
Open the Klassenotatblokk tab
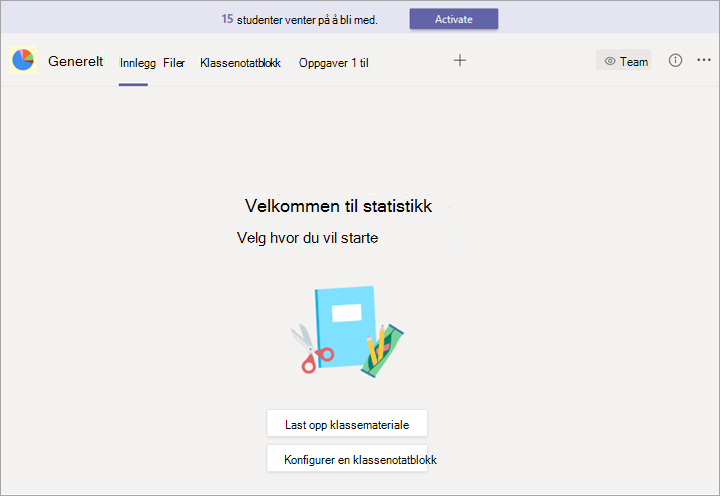pos(240,63)
